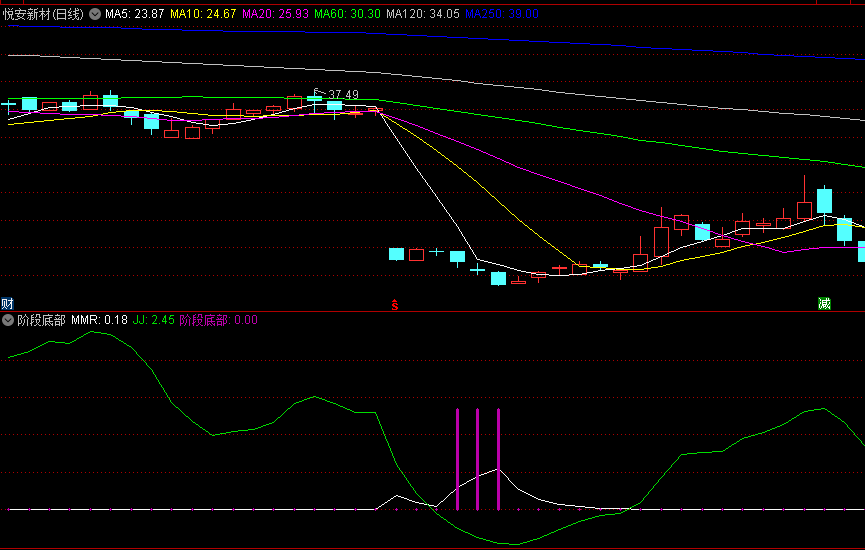The image size is (865, 550).
Task: Select the magenta 阶段底部: 0.00 value
Action: click(x=218, y=320)
